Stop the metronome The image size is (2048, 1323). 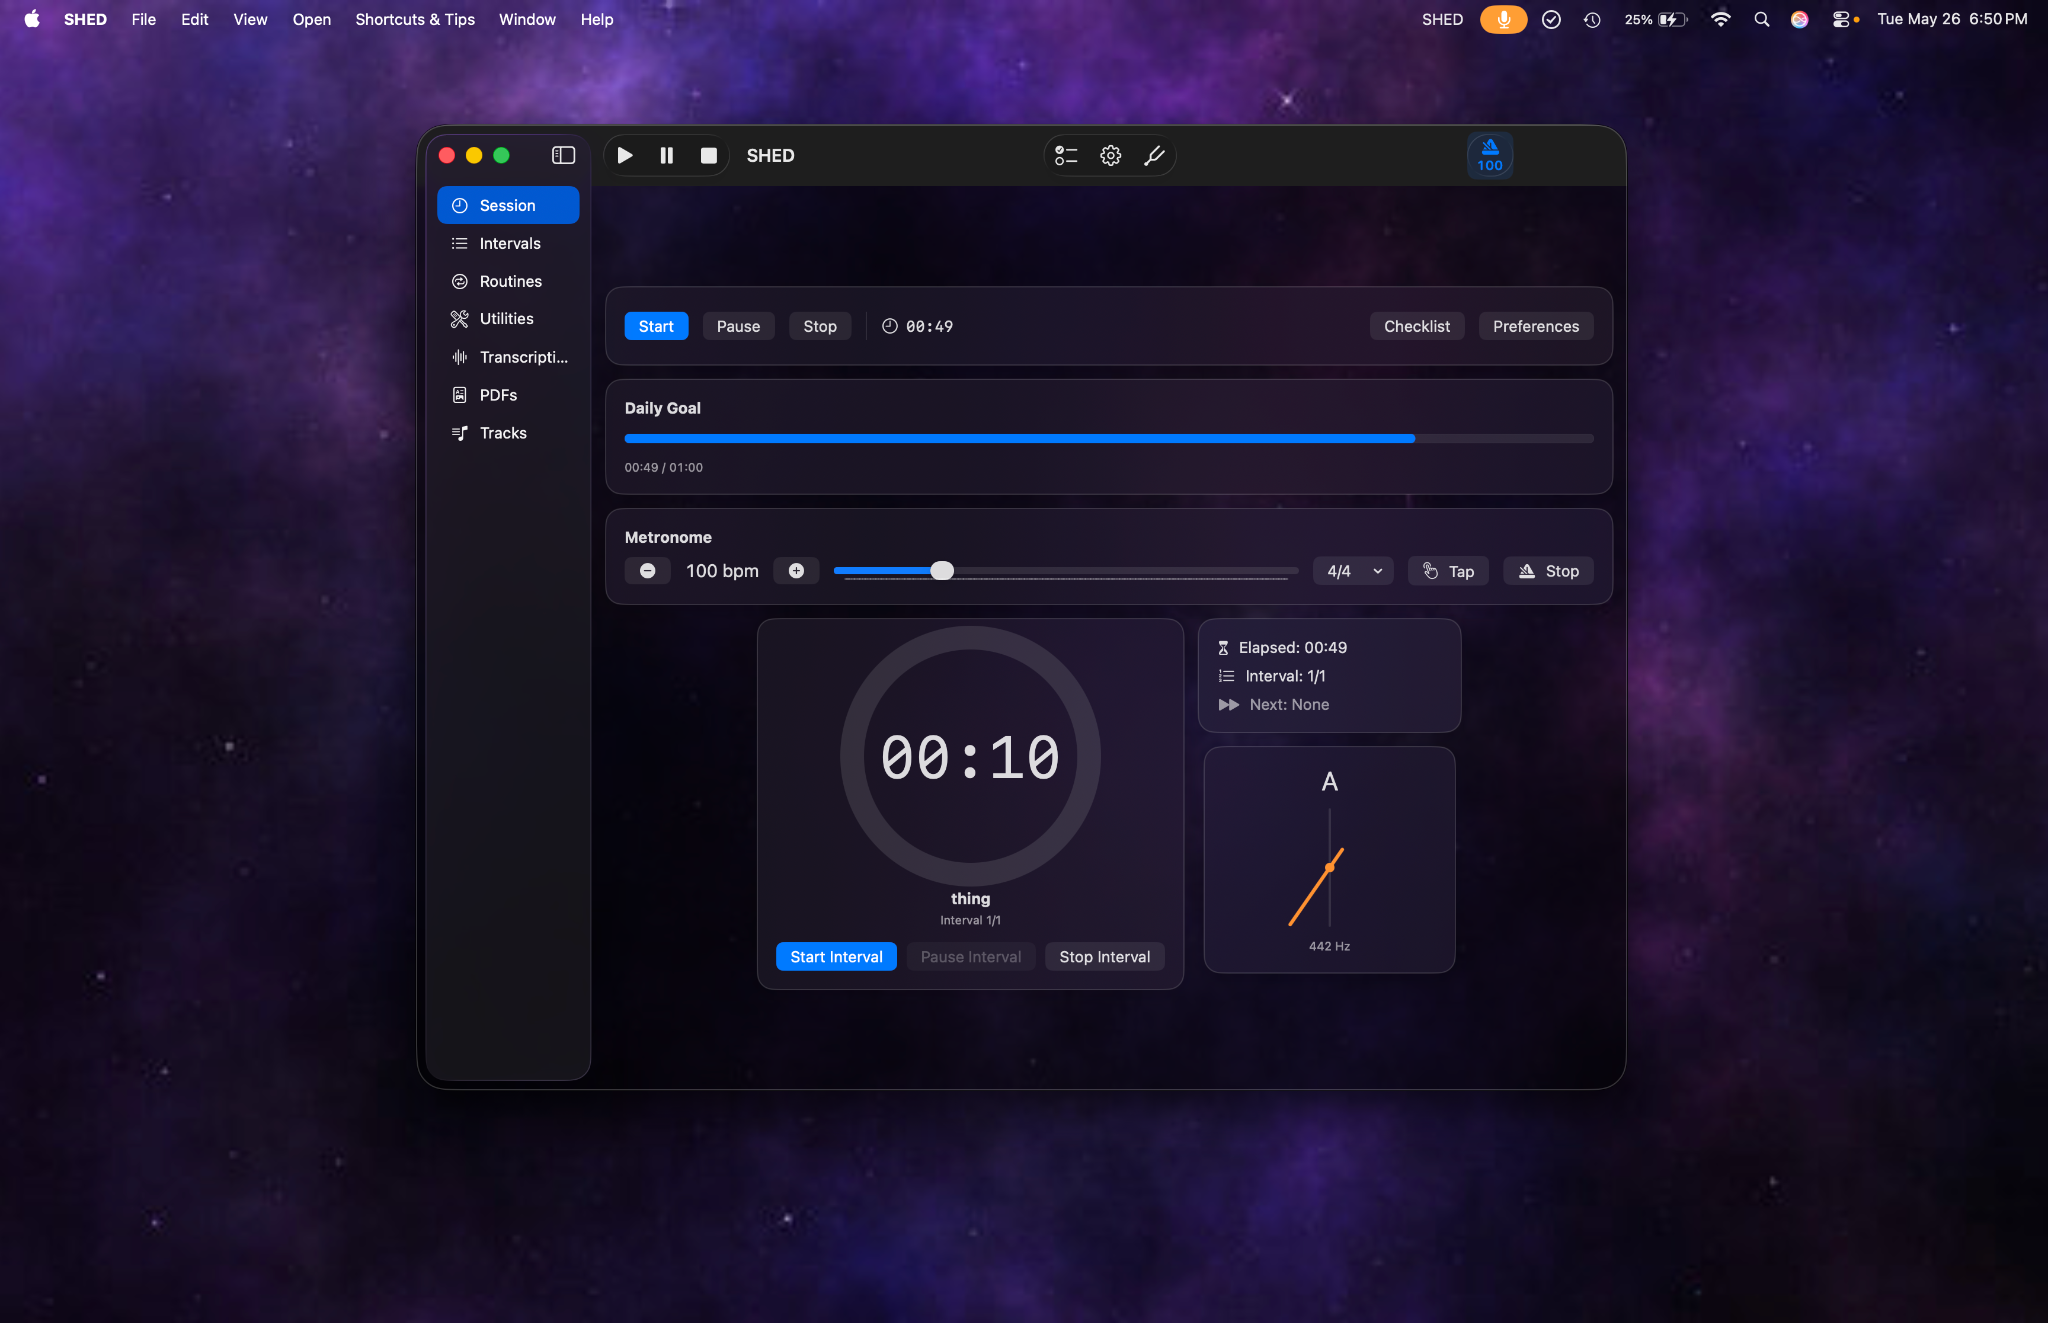coord(1548,571)
